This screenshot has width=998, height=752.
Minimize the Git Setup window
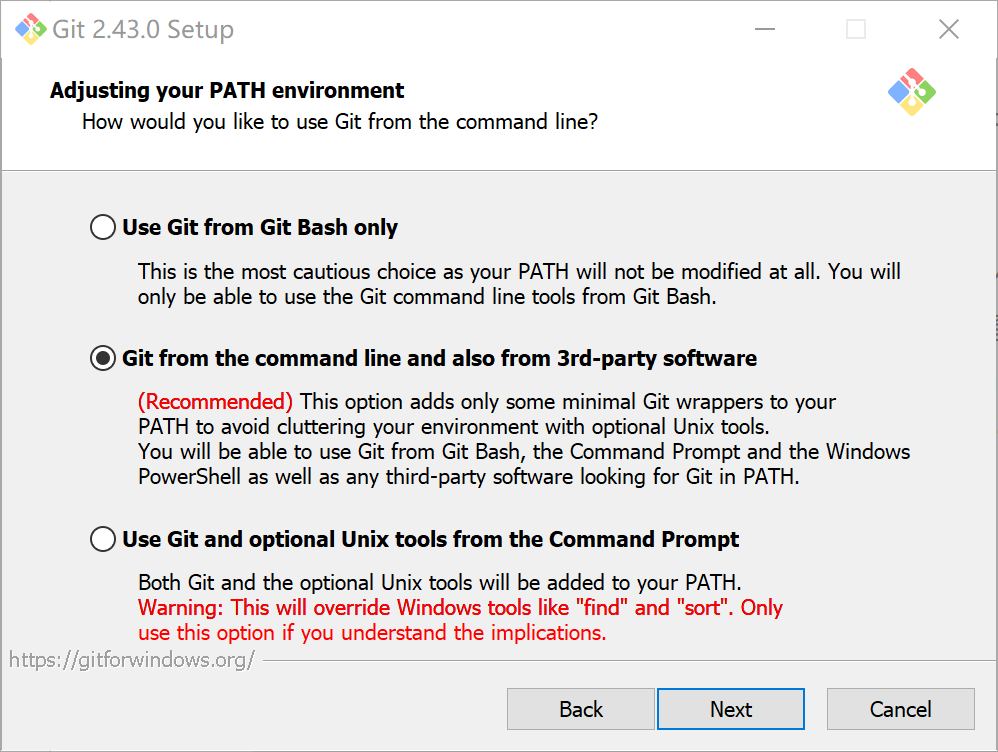764,29
